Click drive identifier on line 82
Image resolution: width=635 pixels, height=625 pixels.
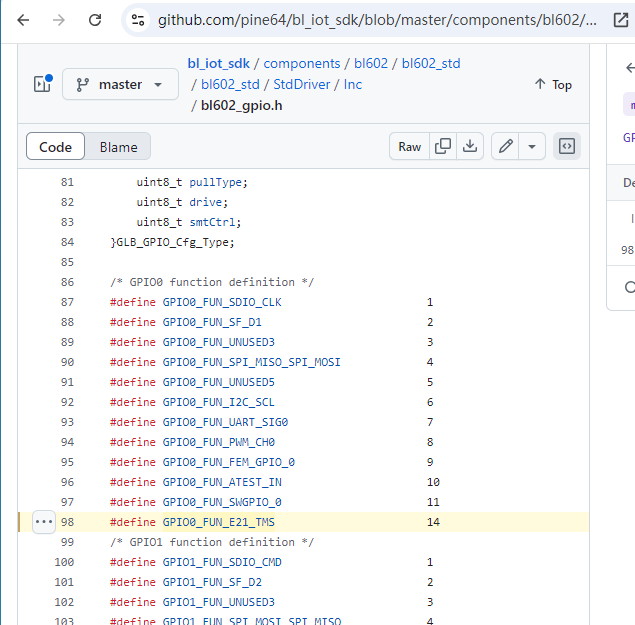tap(206, 202)
